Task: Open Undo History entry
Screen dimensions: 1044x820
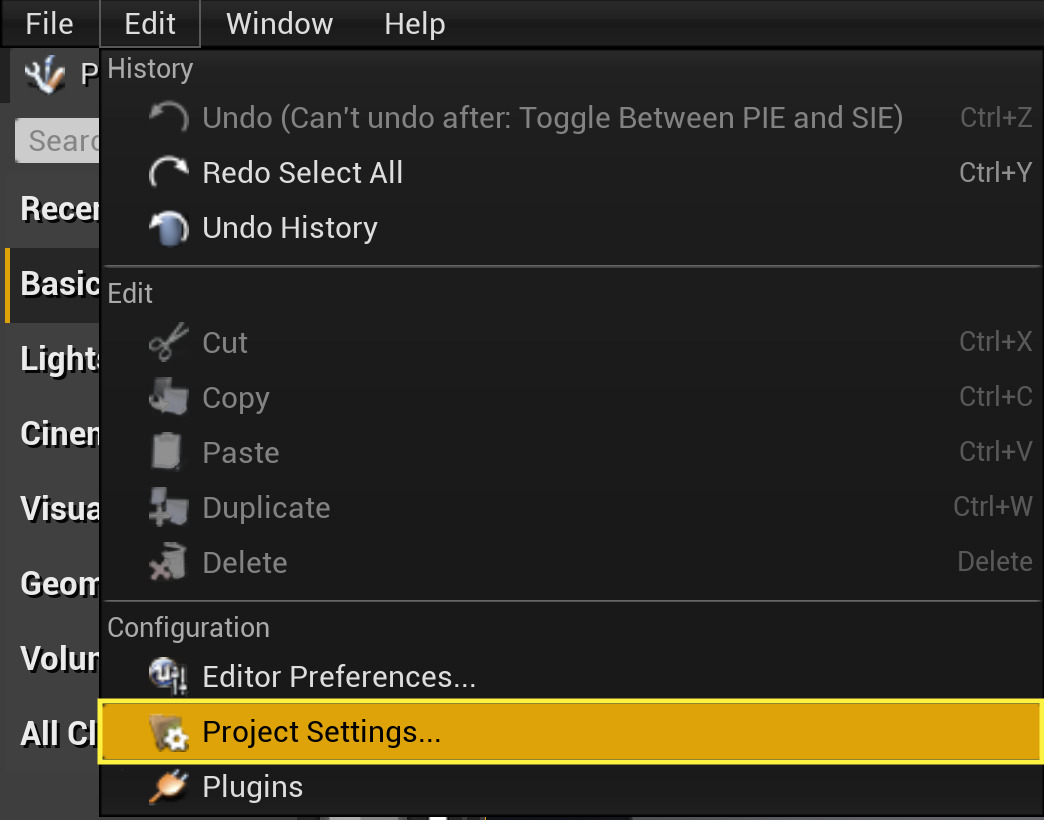Action: click(289, 228)
